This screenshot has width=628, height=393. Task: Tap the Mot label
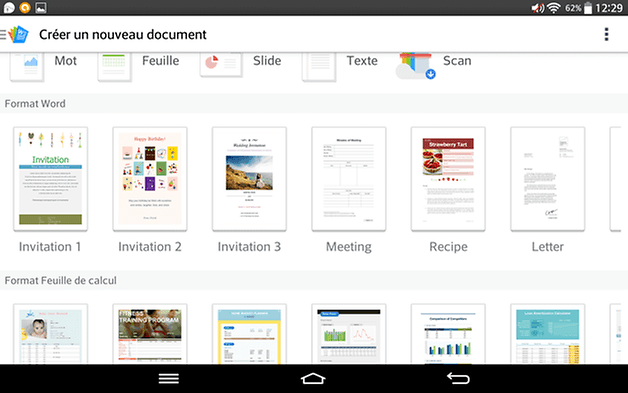(x=66, y=61)
